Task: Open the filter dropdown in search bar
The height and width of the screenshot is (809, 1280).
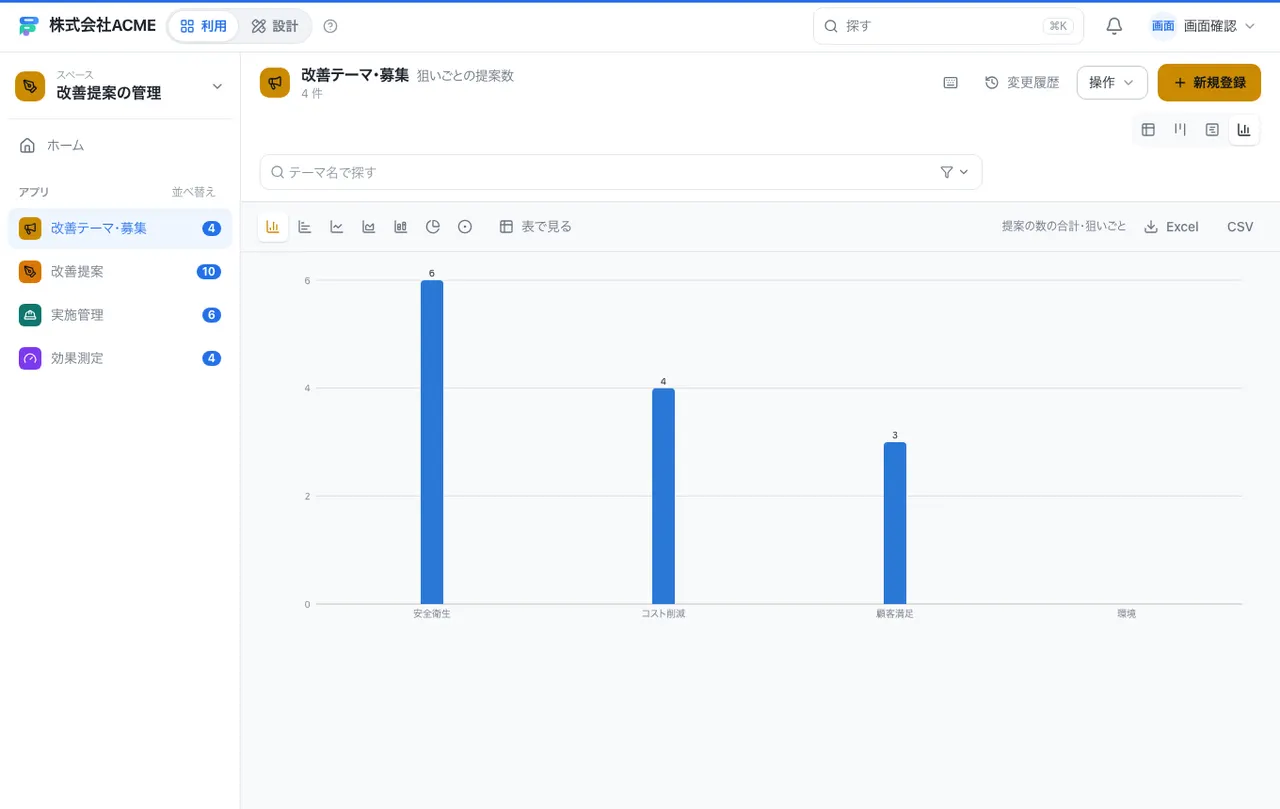Action: (x=955, y=172)
